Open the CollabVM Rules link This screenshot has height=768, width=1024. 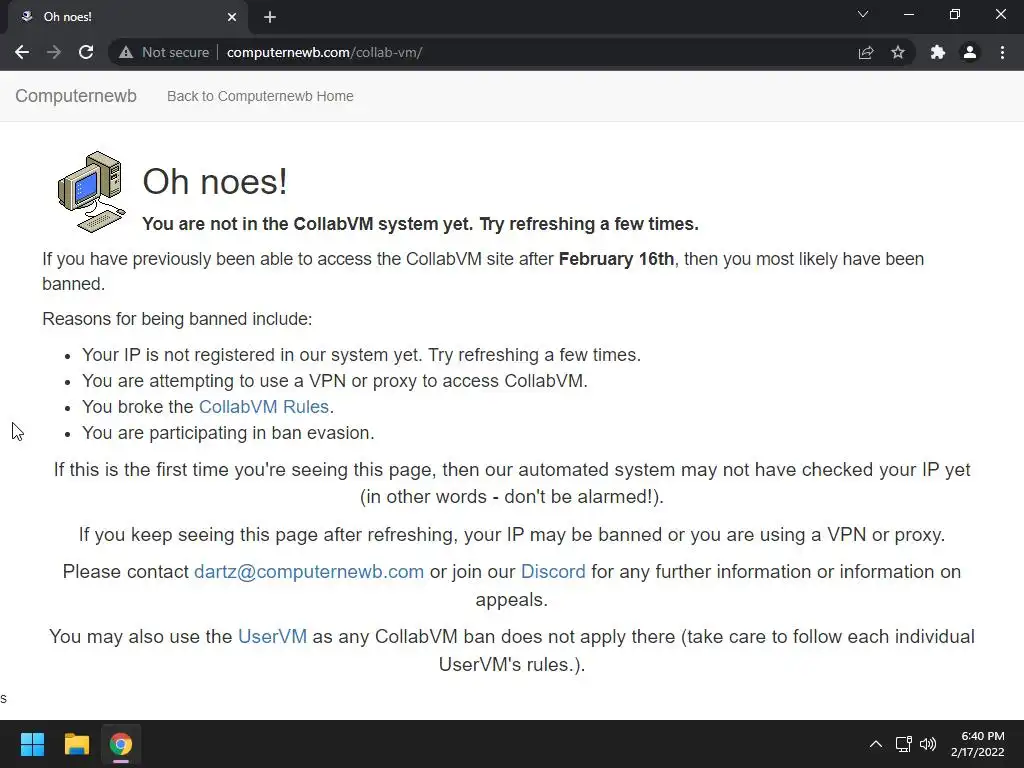click(264, 407)
